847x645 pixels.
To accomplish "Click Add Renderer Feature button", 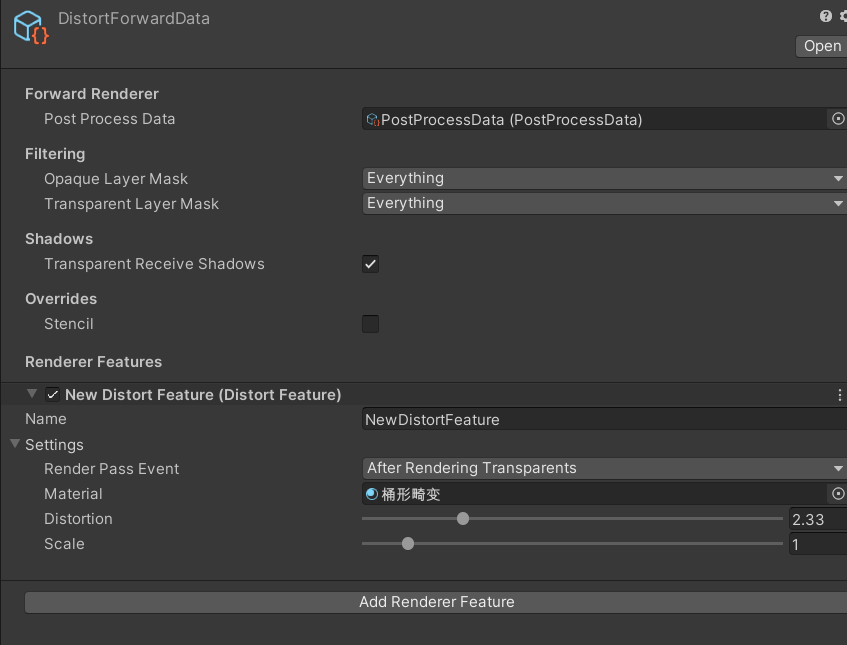I will pyautogui.click(x=436, y=602).
